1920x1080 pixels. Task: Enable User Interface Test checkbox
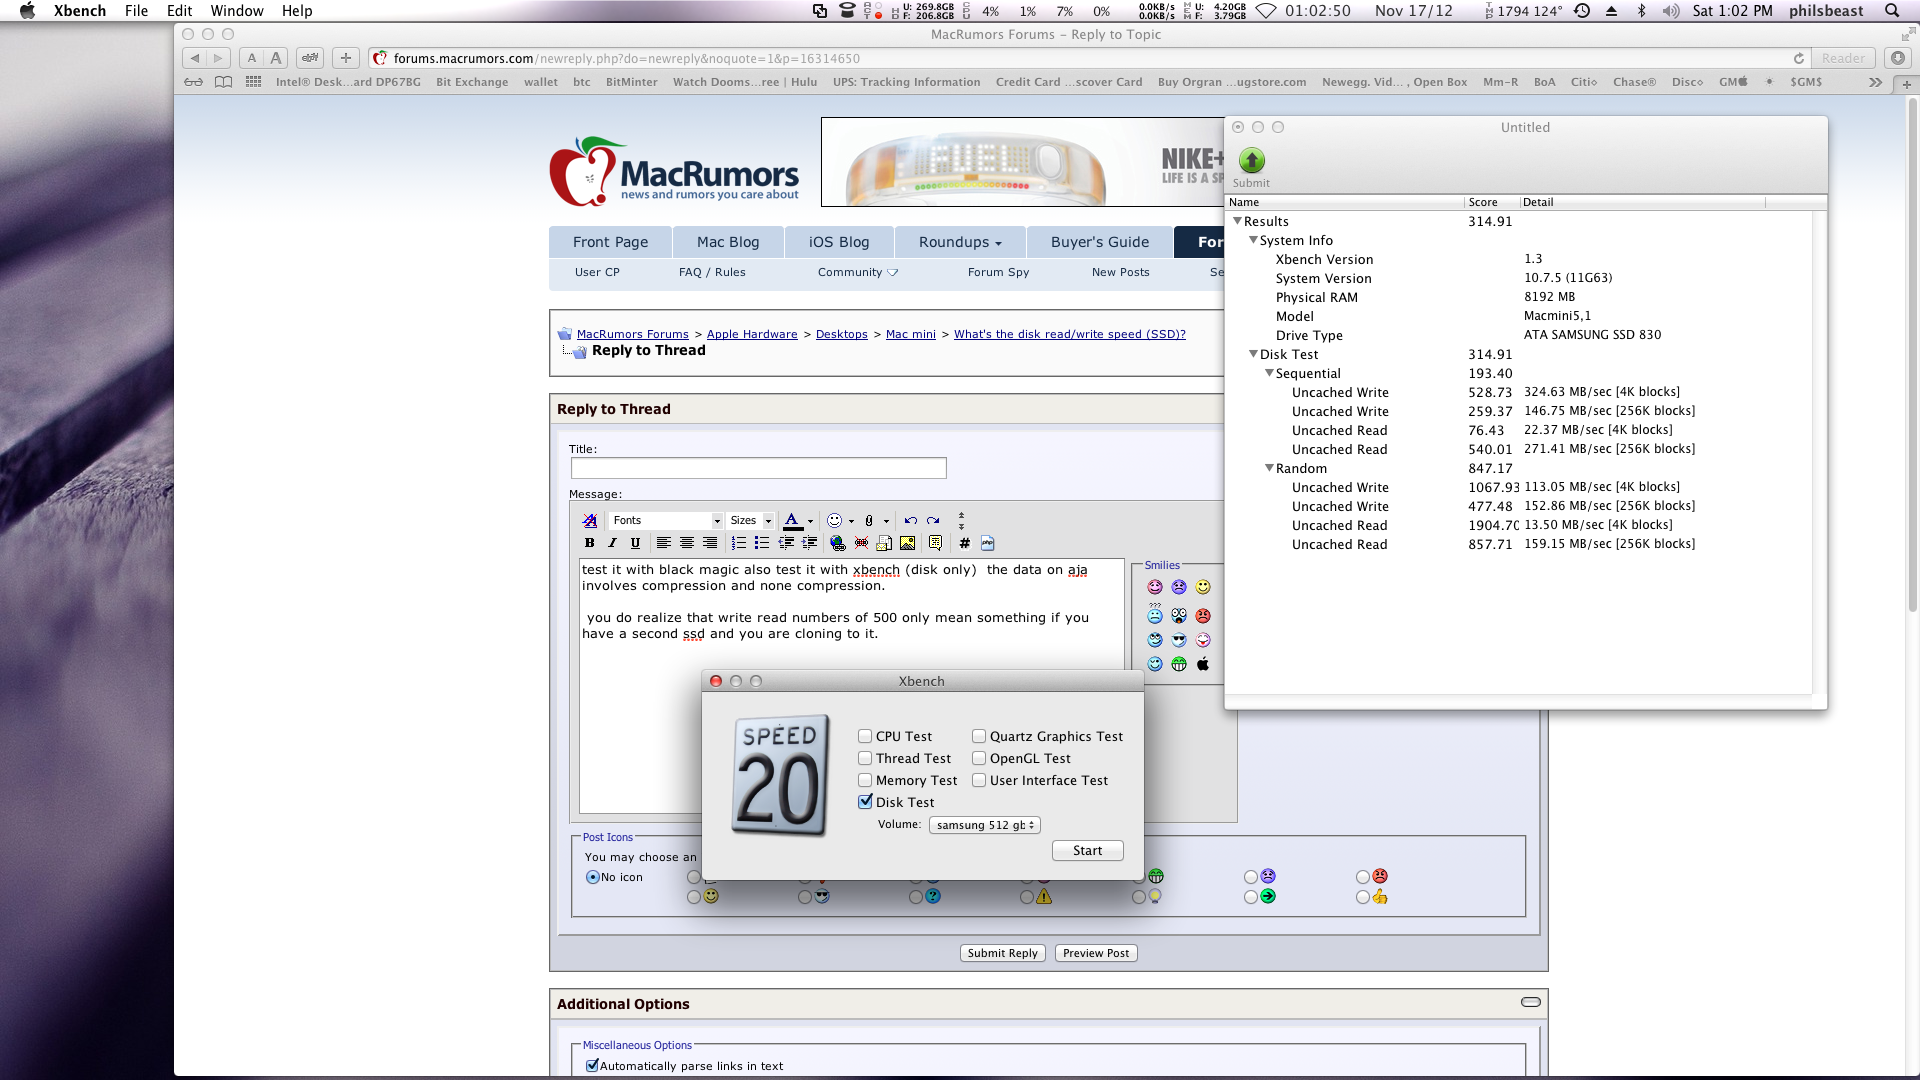point(979,780)
